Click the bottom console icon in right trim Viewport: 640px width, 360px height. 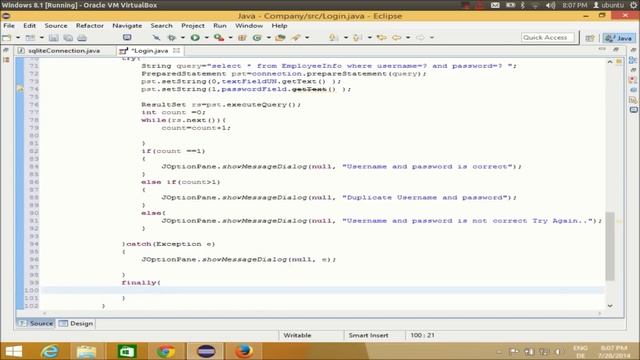[633, 110]
